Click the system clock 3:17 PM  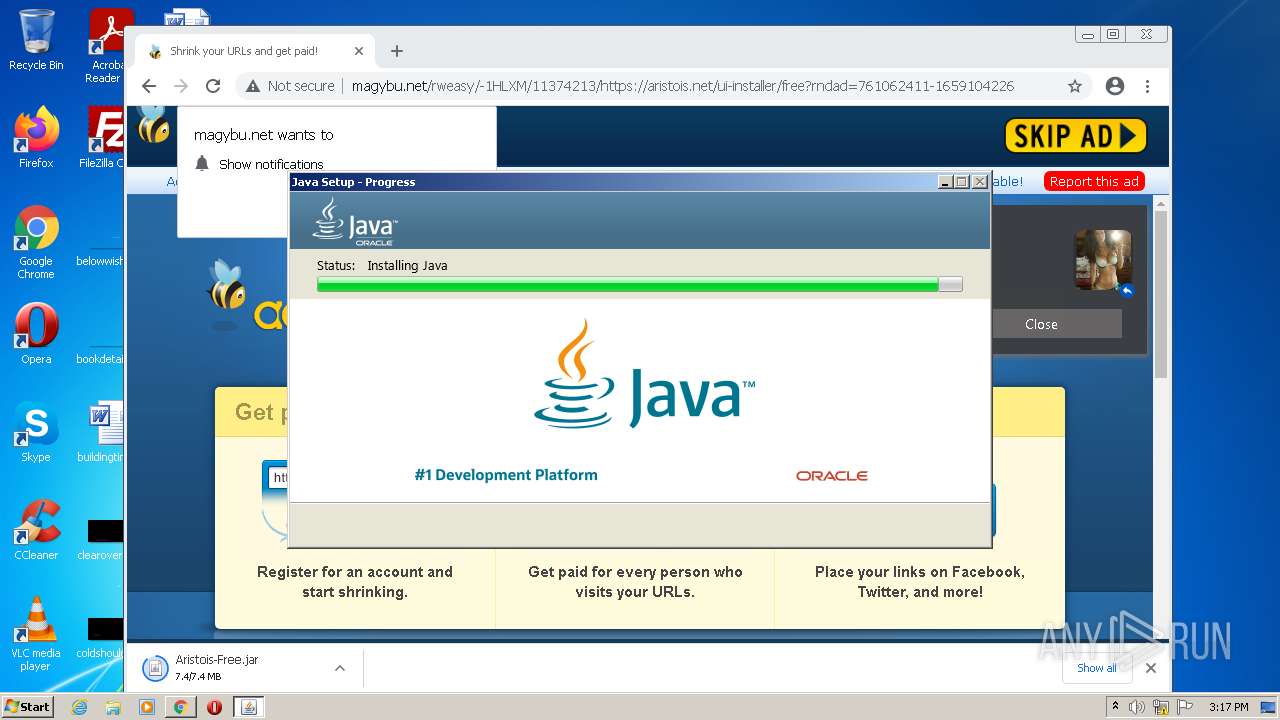pyautogui.click(x=1228, y=707)
